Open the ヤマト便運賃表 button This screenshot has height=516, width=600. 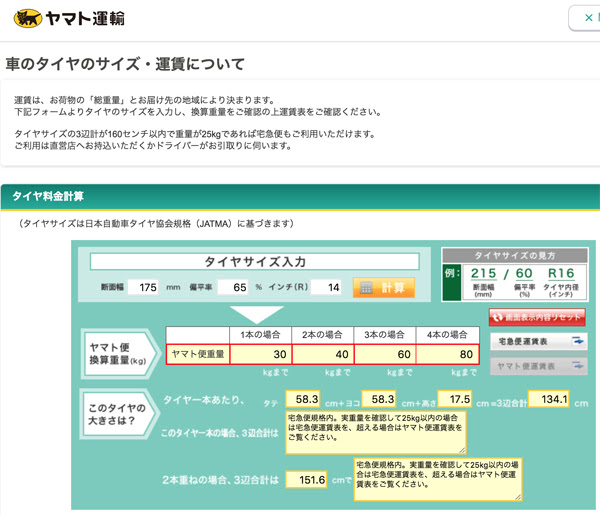click(x=539, y=366)
